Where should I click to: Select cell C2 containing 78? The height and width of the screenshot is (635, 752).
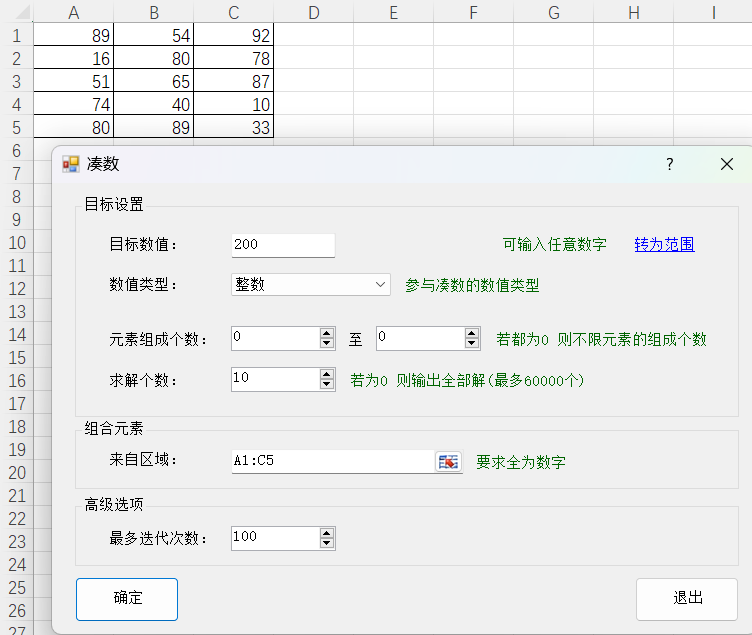point(234,58)
